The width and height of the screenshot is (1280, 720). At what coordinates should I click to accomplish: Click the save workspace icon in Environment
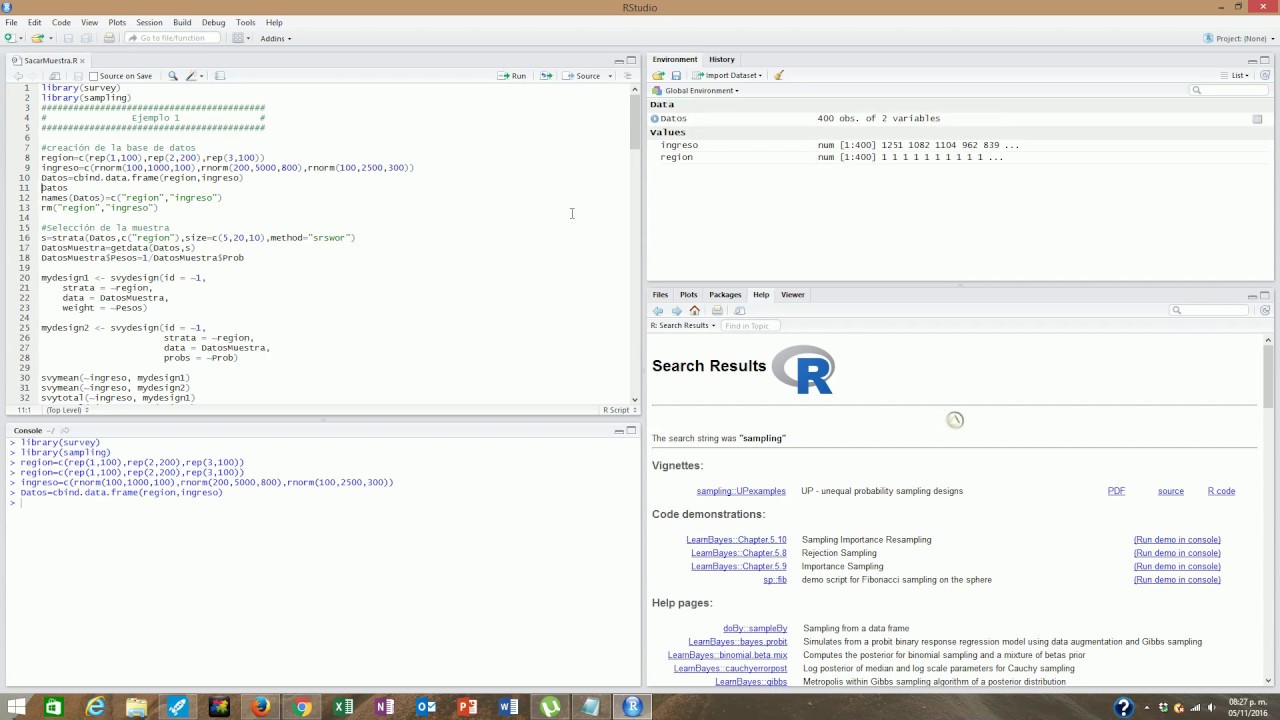(x=676, y=76)
